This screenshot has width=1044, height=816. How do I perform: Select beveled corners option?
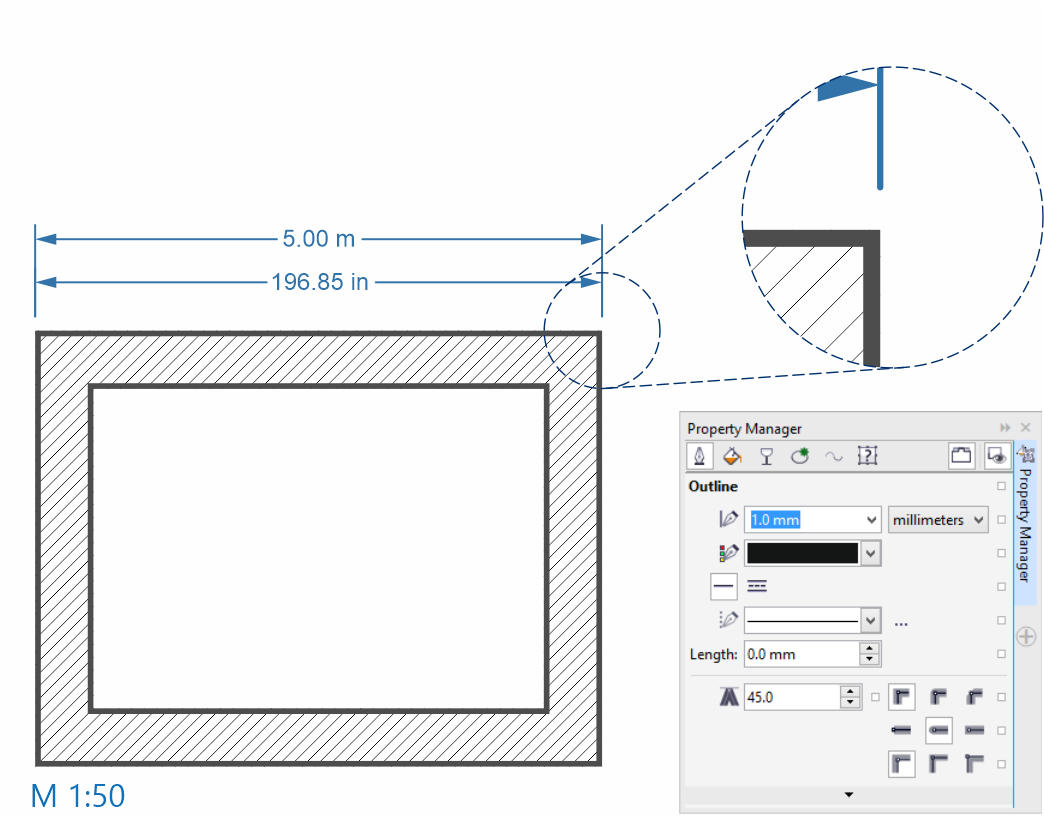pos(975,697)
